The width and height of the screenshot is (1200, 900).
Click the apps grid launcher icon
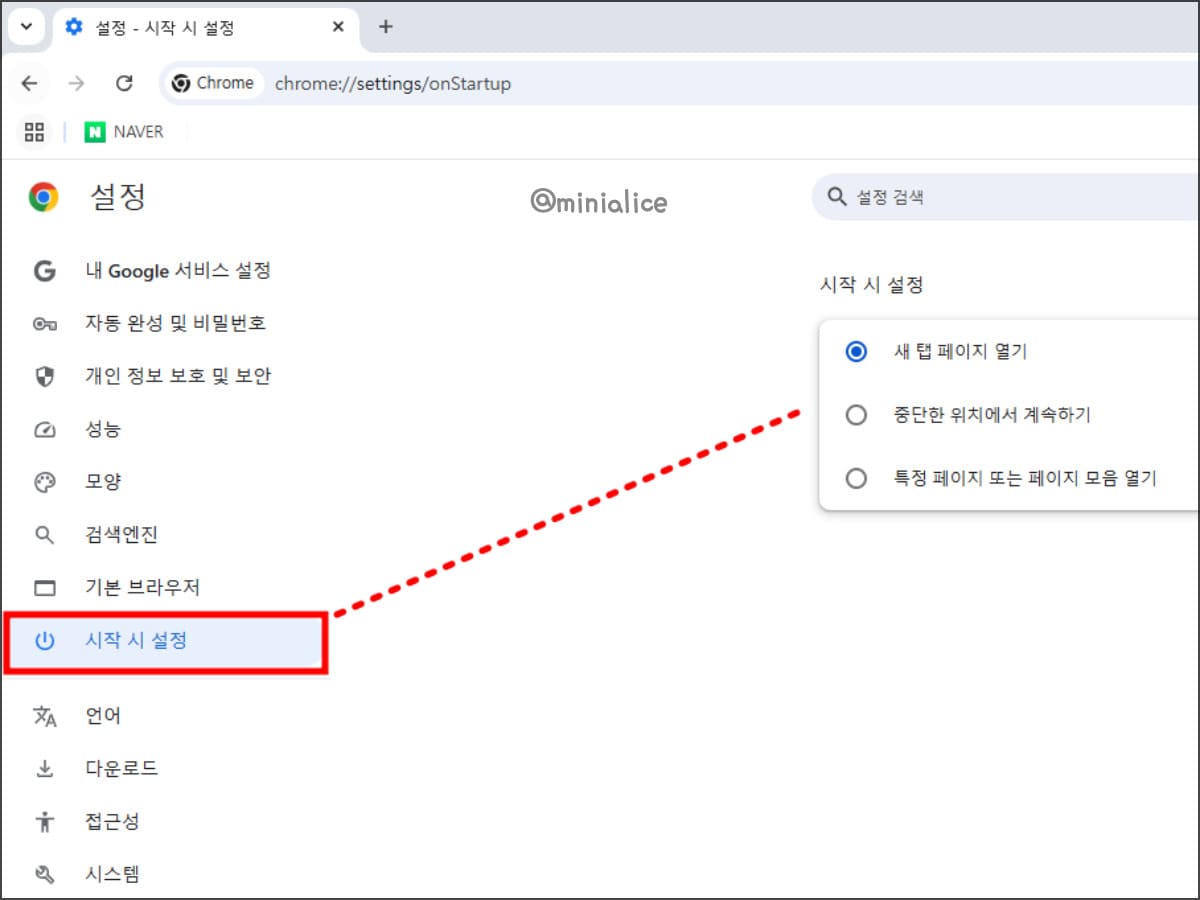click(34, 131)
